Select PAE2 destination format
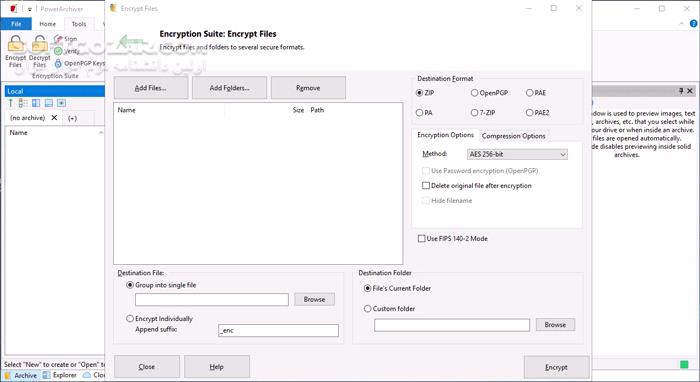The width and height of the screenshot is (700, 382). [529, 113]
